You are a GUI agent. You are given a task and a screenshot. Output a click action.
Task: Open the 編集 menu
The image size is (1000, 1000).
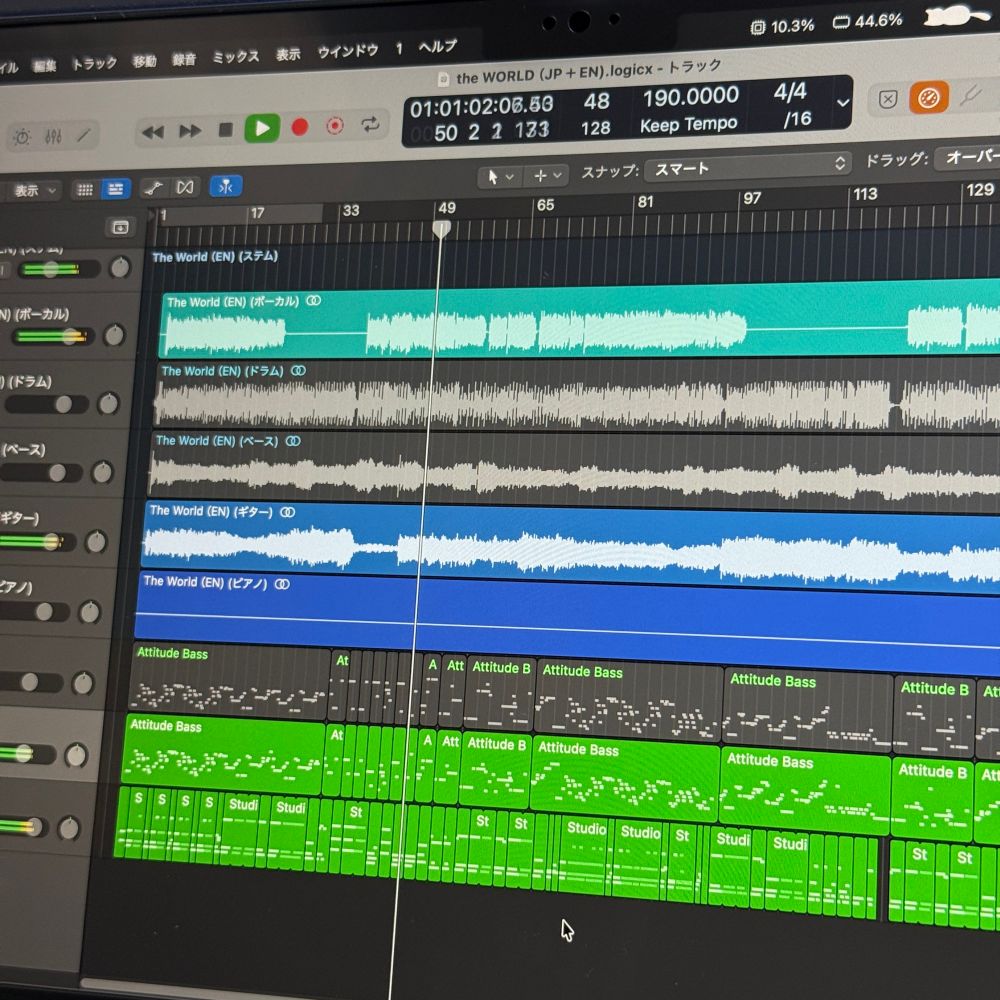tap(44, 65)
